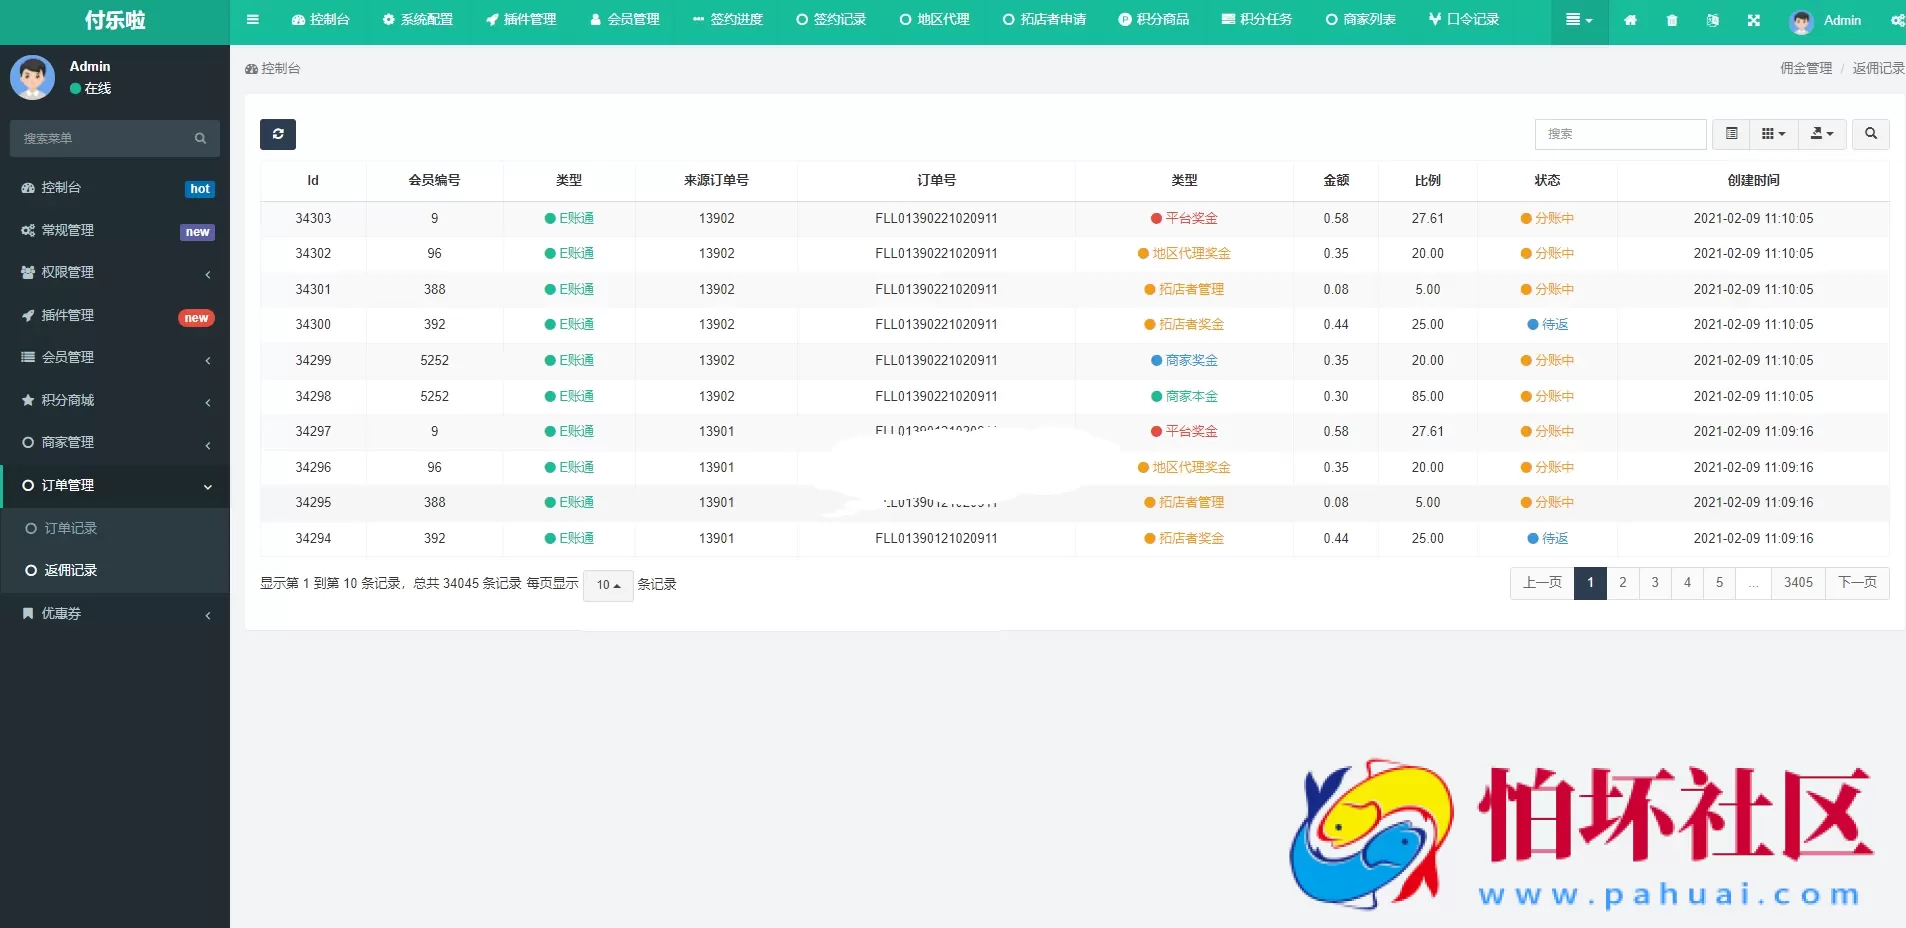Expand the 权限管理 sidebar section
Viewport: 1906px width, 928px height.
pos(115,273)
